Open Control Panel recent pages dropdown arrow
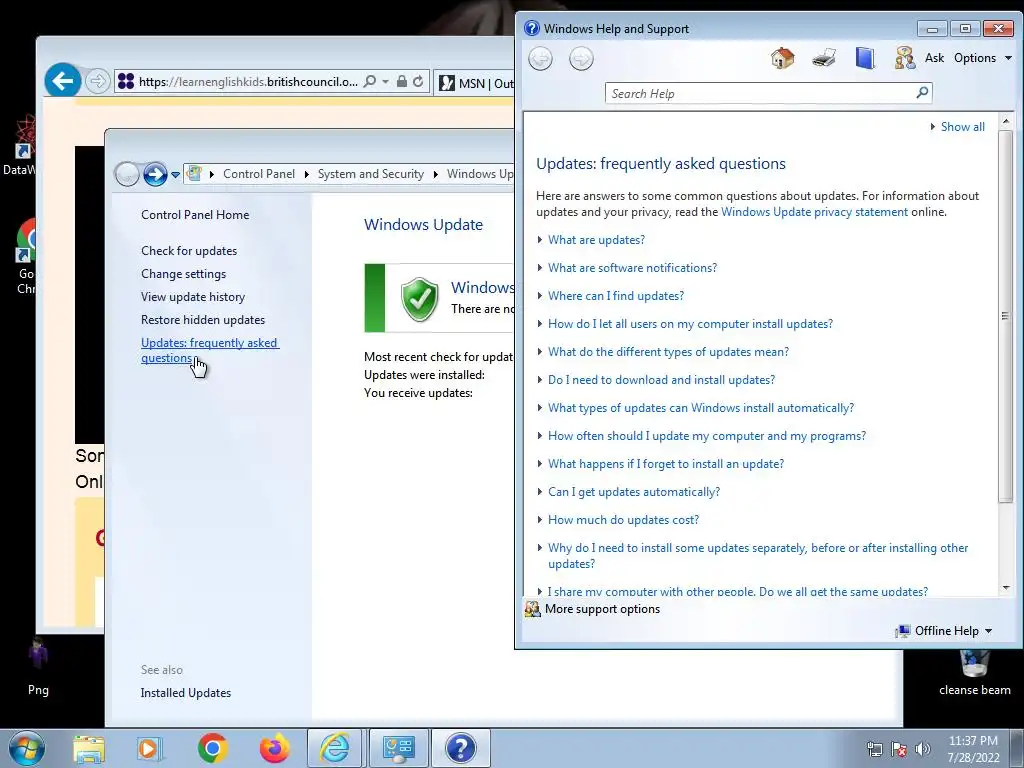Image resolution: width=1024 pixels, height=768 pixels. coord(175,175)
